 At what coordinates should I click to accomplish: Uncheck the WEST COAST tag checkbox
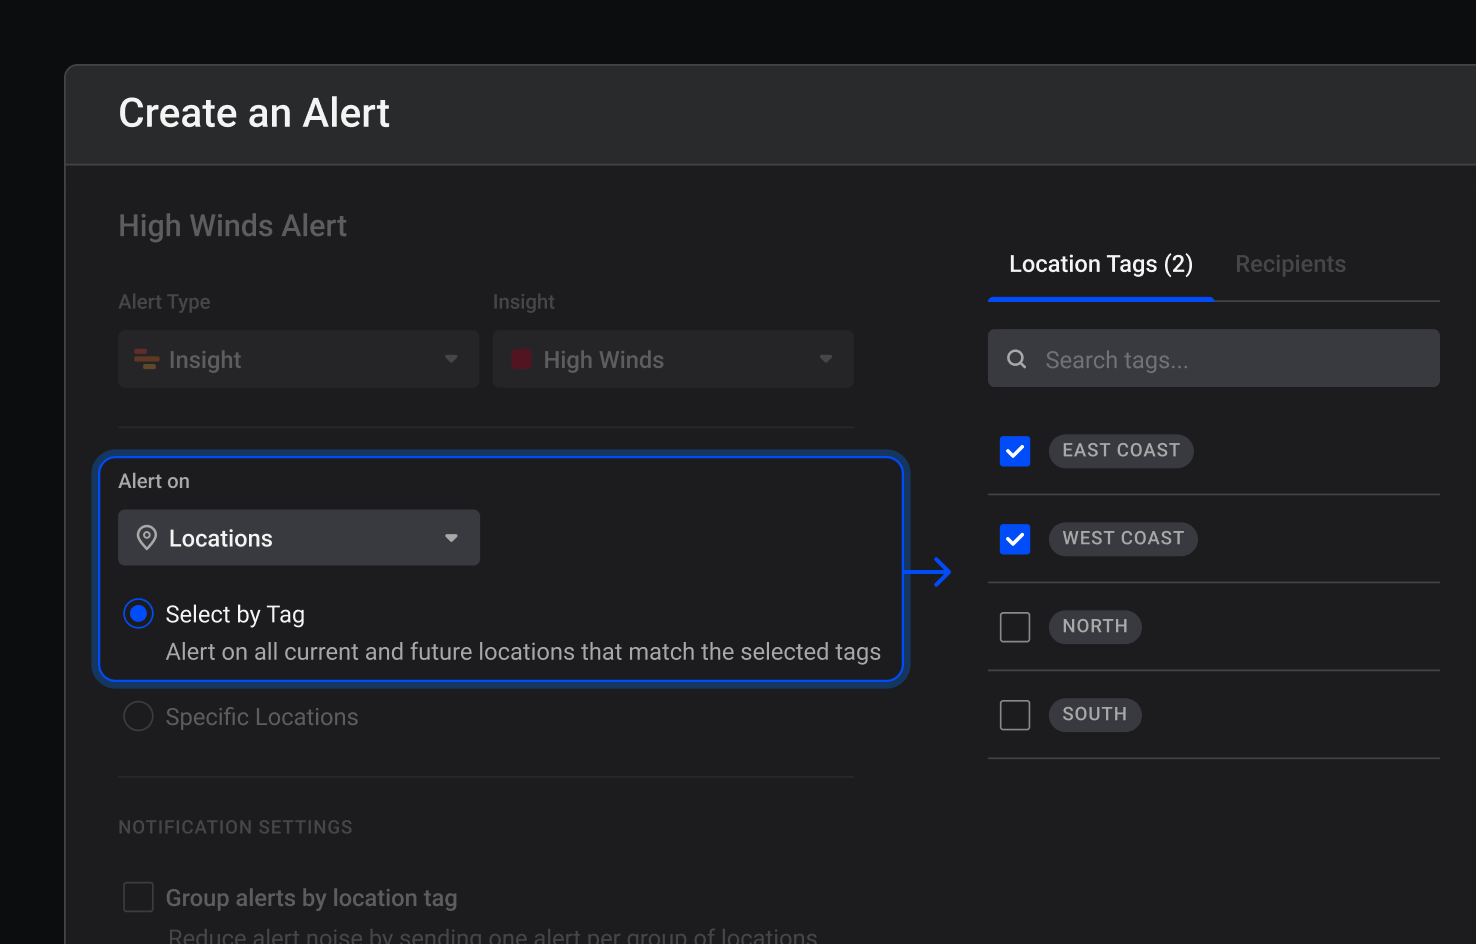tap(1015, 539)
